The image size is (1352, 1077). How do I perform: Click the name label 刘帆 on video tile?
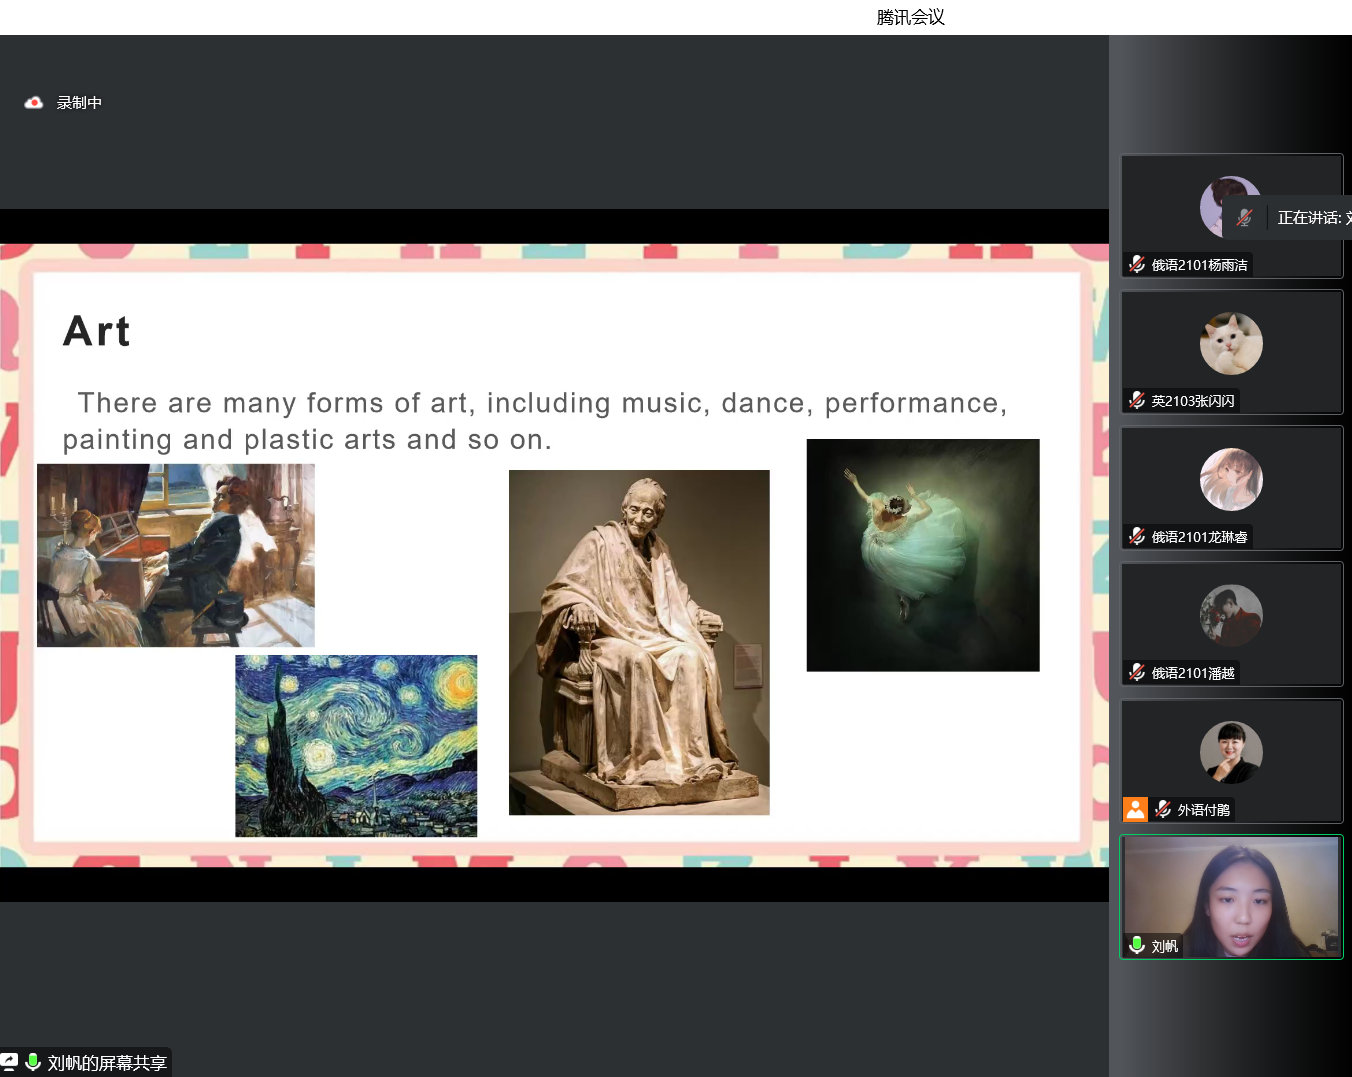pos(1164,946)
